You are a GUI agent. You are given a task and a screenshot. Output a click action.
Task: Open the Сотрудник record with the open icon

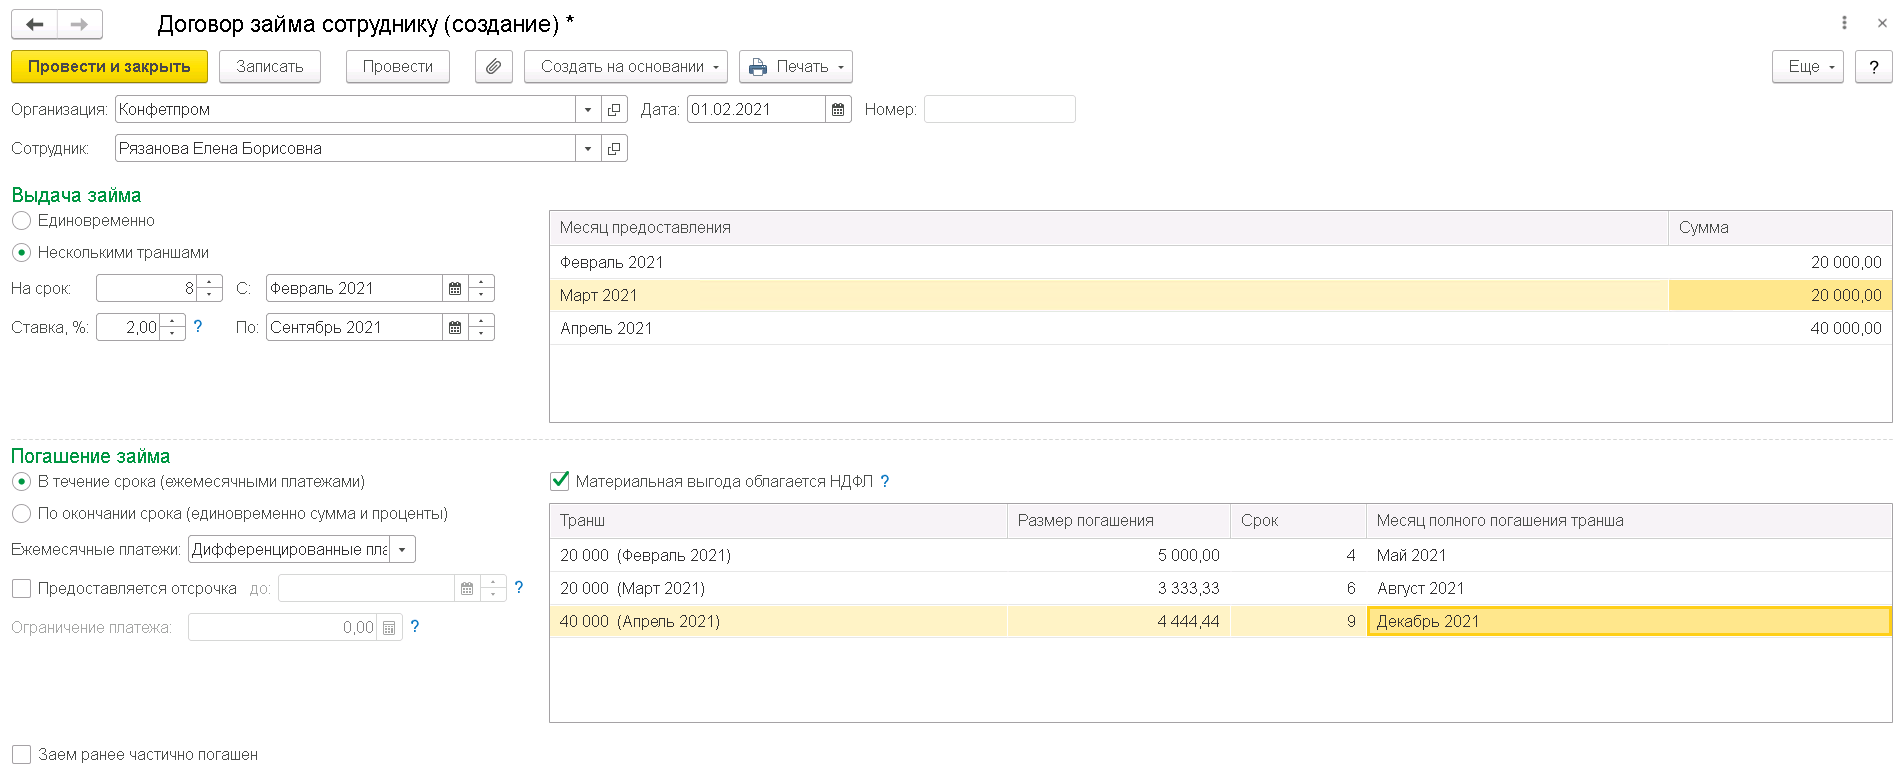coord(614,149)
